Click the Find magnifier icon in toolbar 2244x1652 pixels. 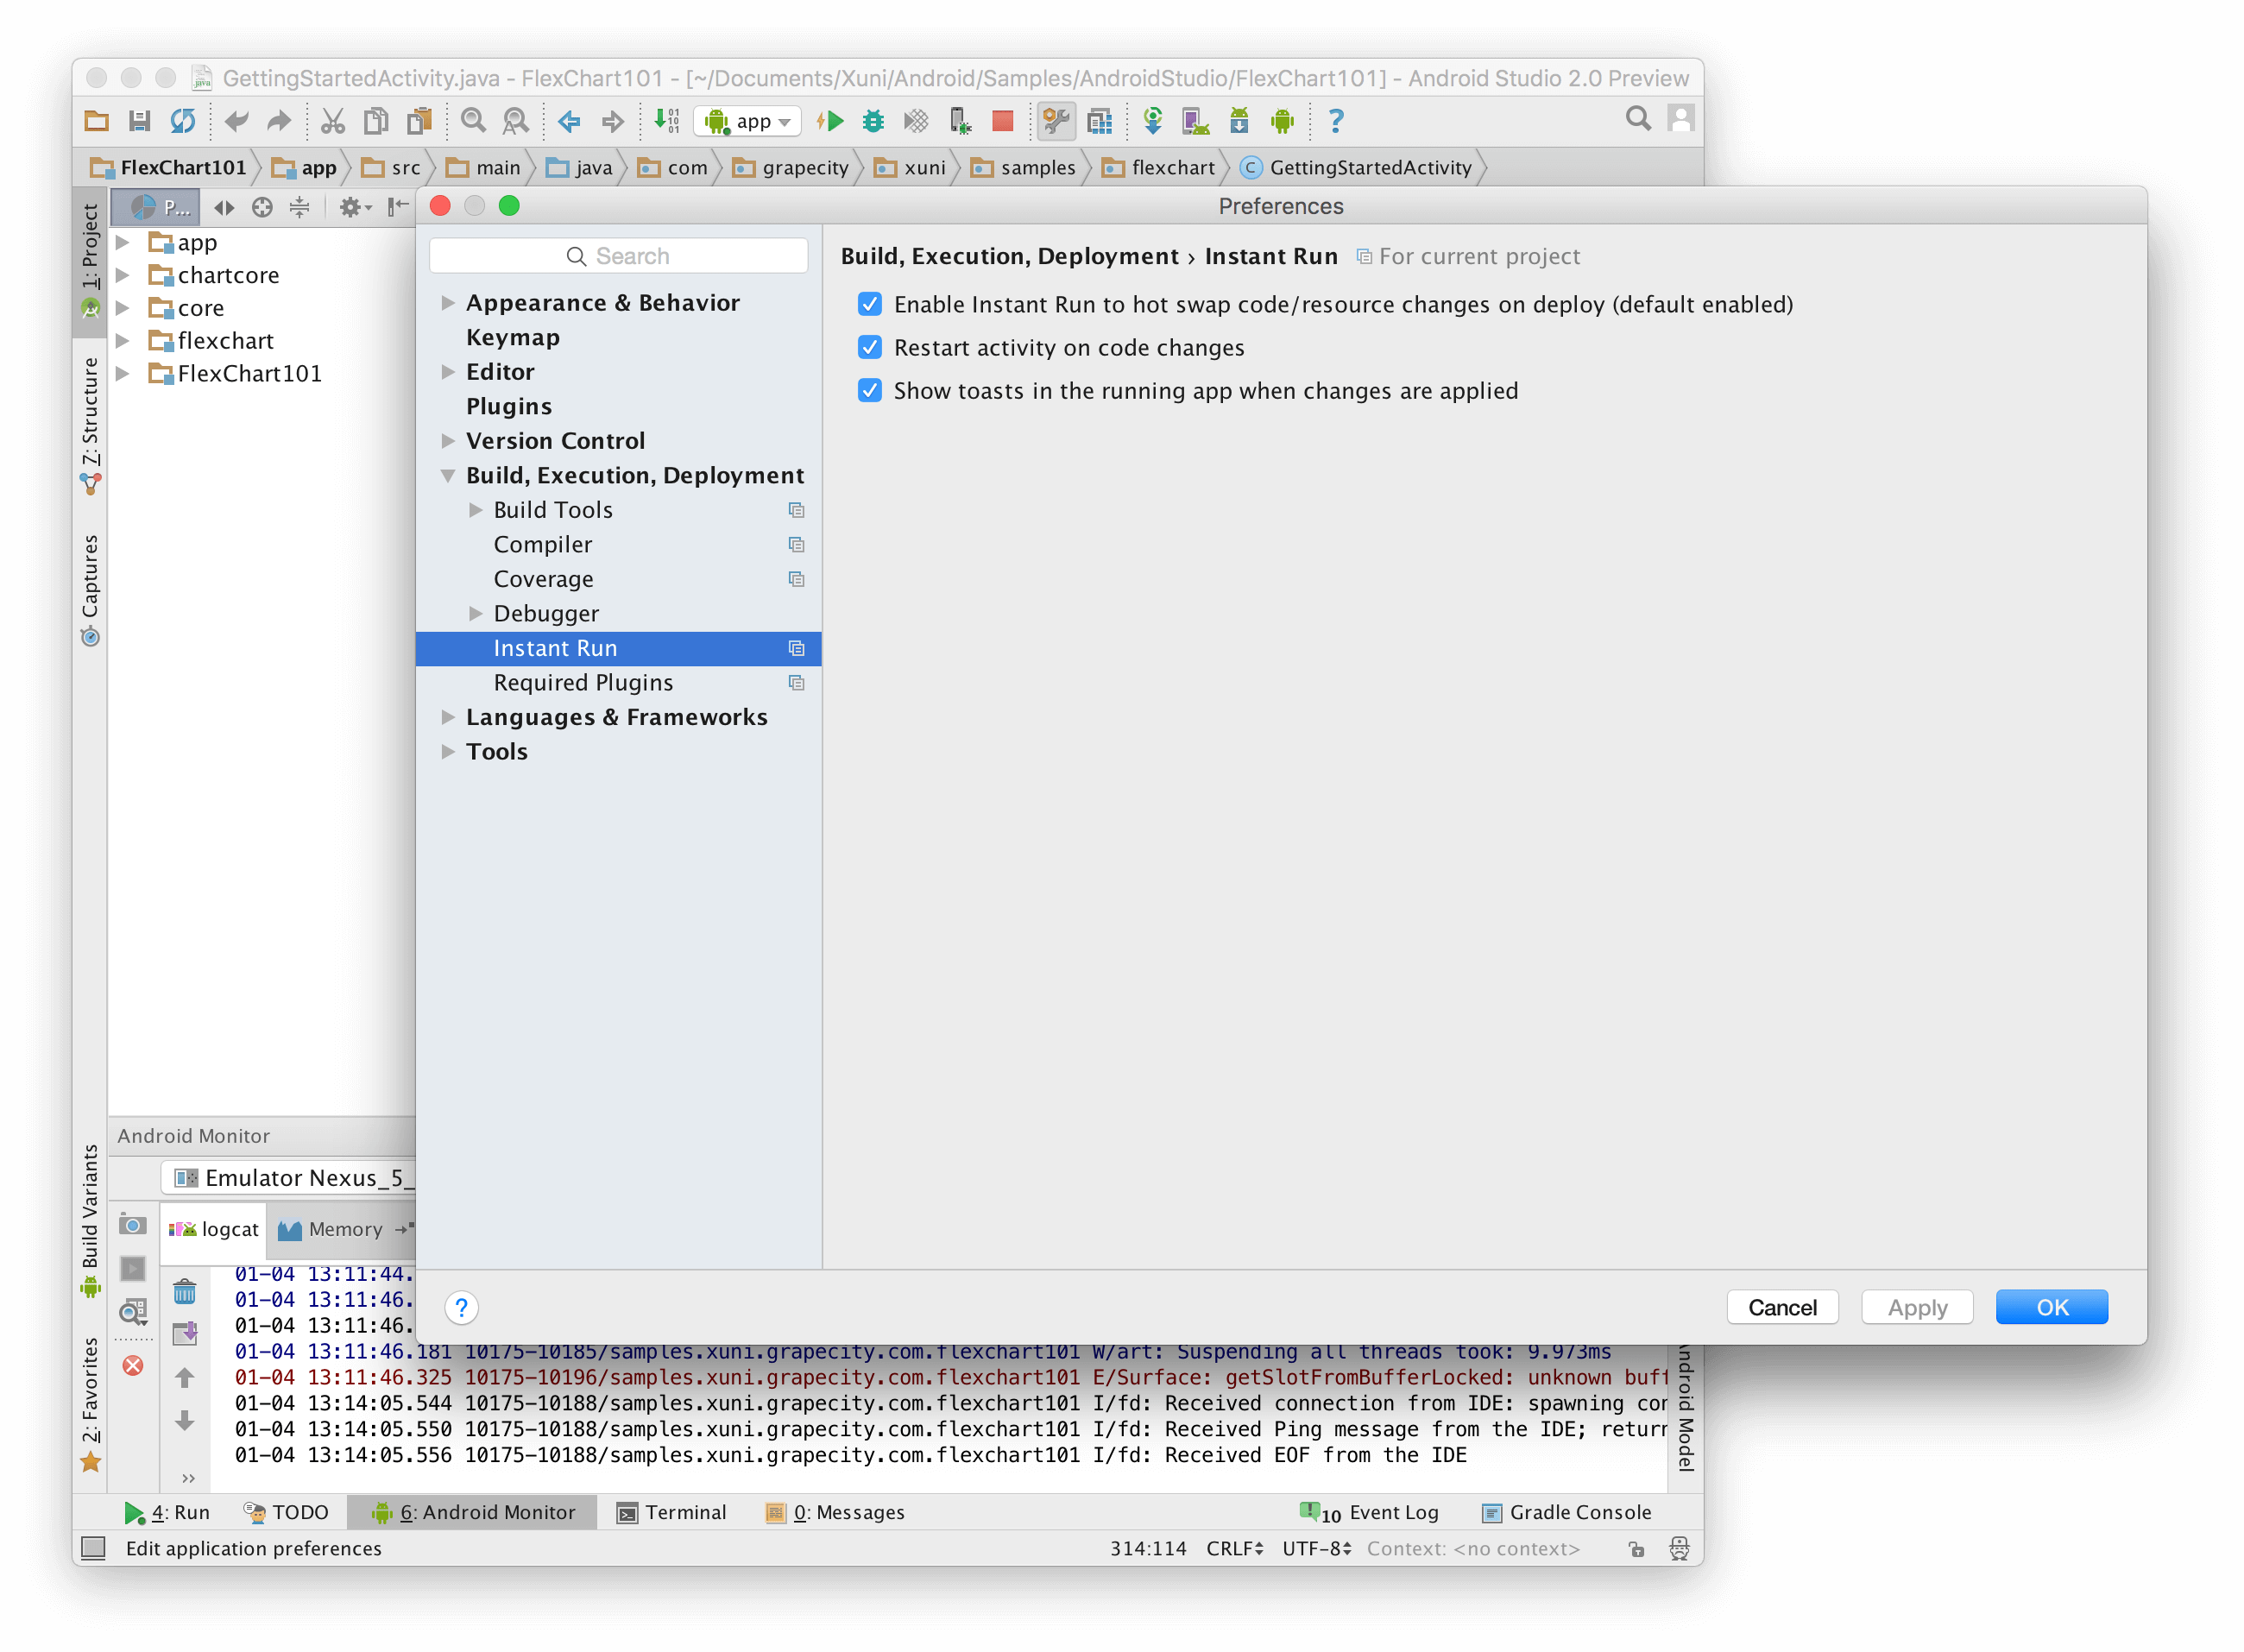coord(473,121)
